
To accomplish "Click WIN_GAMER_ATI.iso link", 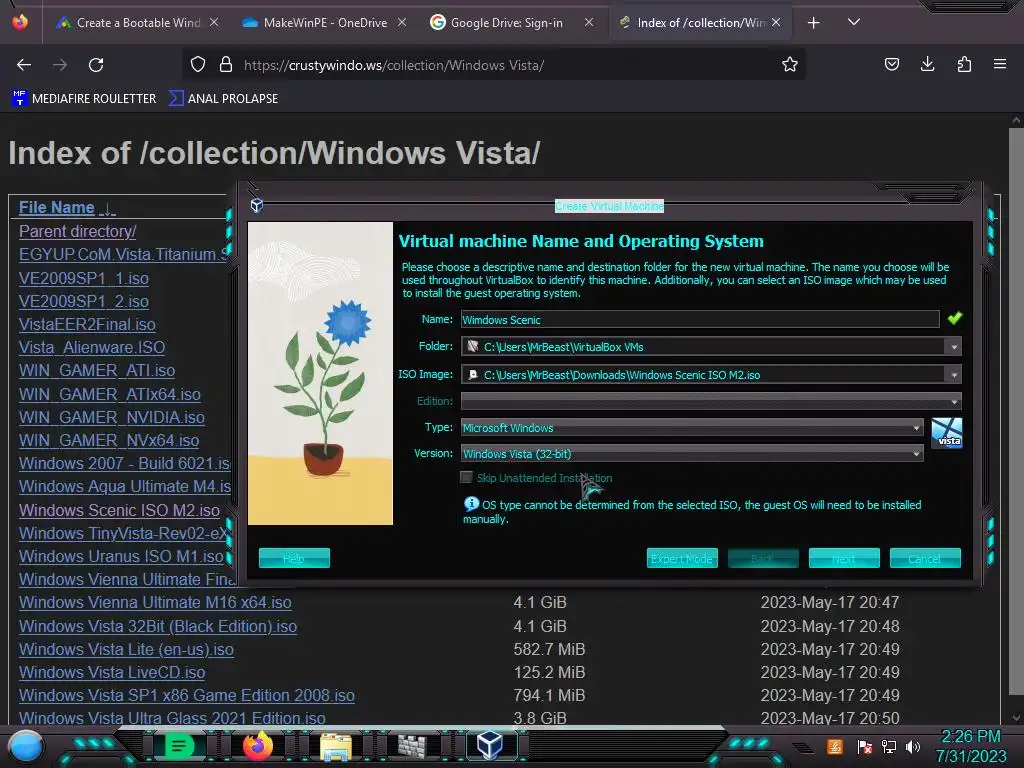I will (97, 370).
